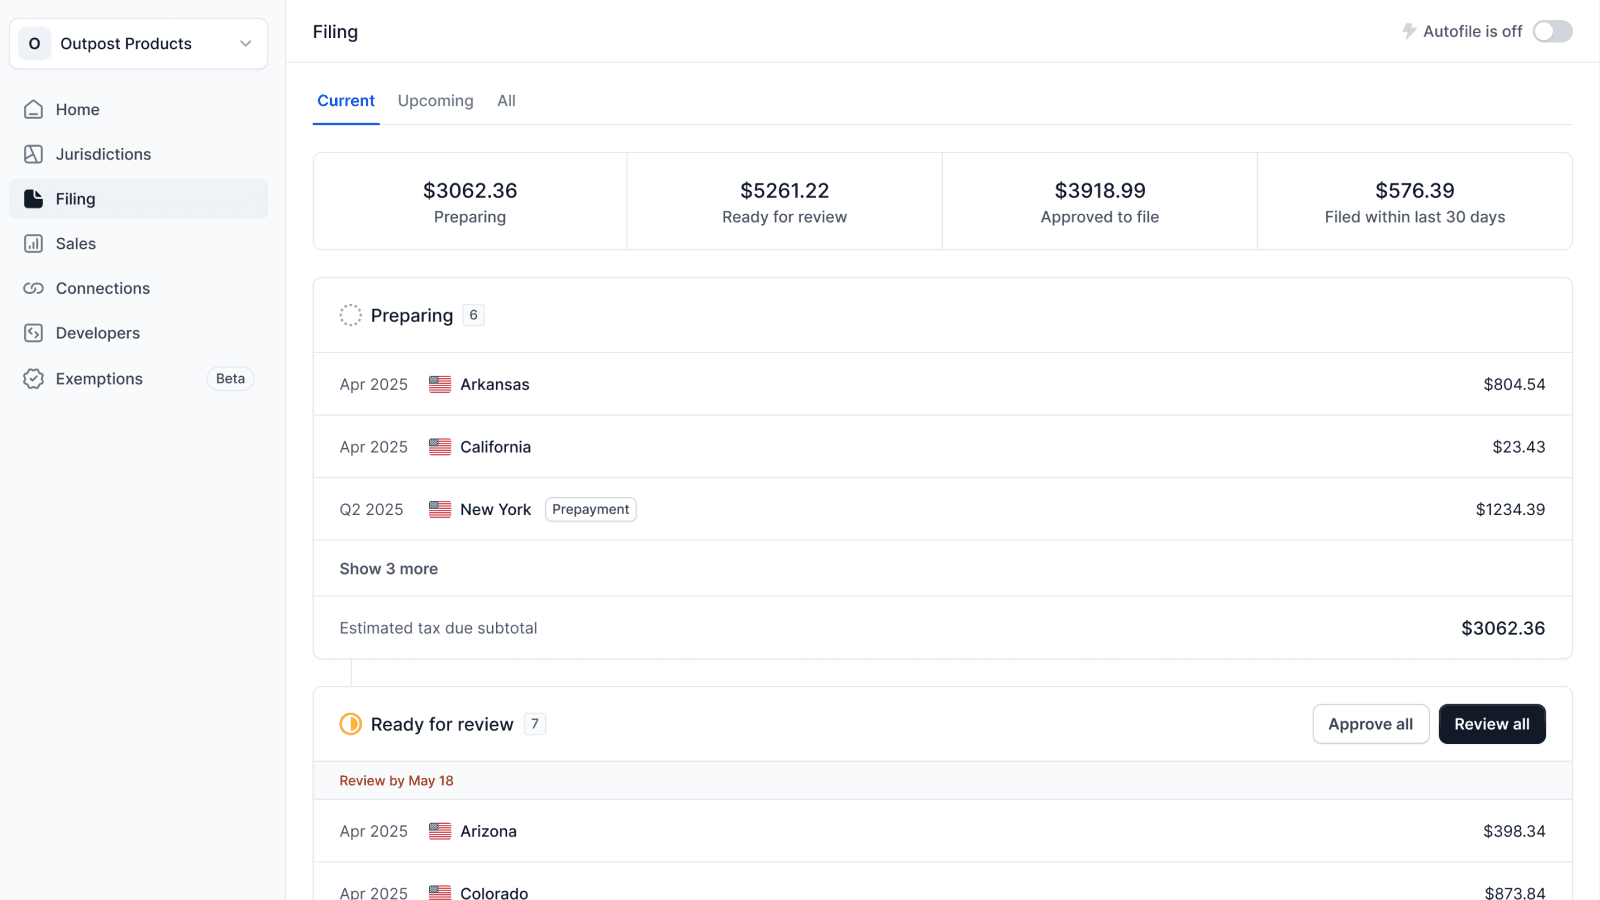Click the Prepayment badge on New York

point(590,509)
